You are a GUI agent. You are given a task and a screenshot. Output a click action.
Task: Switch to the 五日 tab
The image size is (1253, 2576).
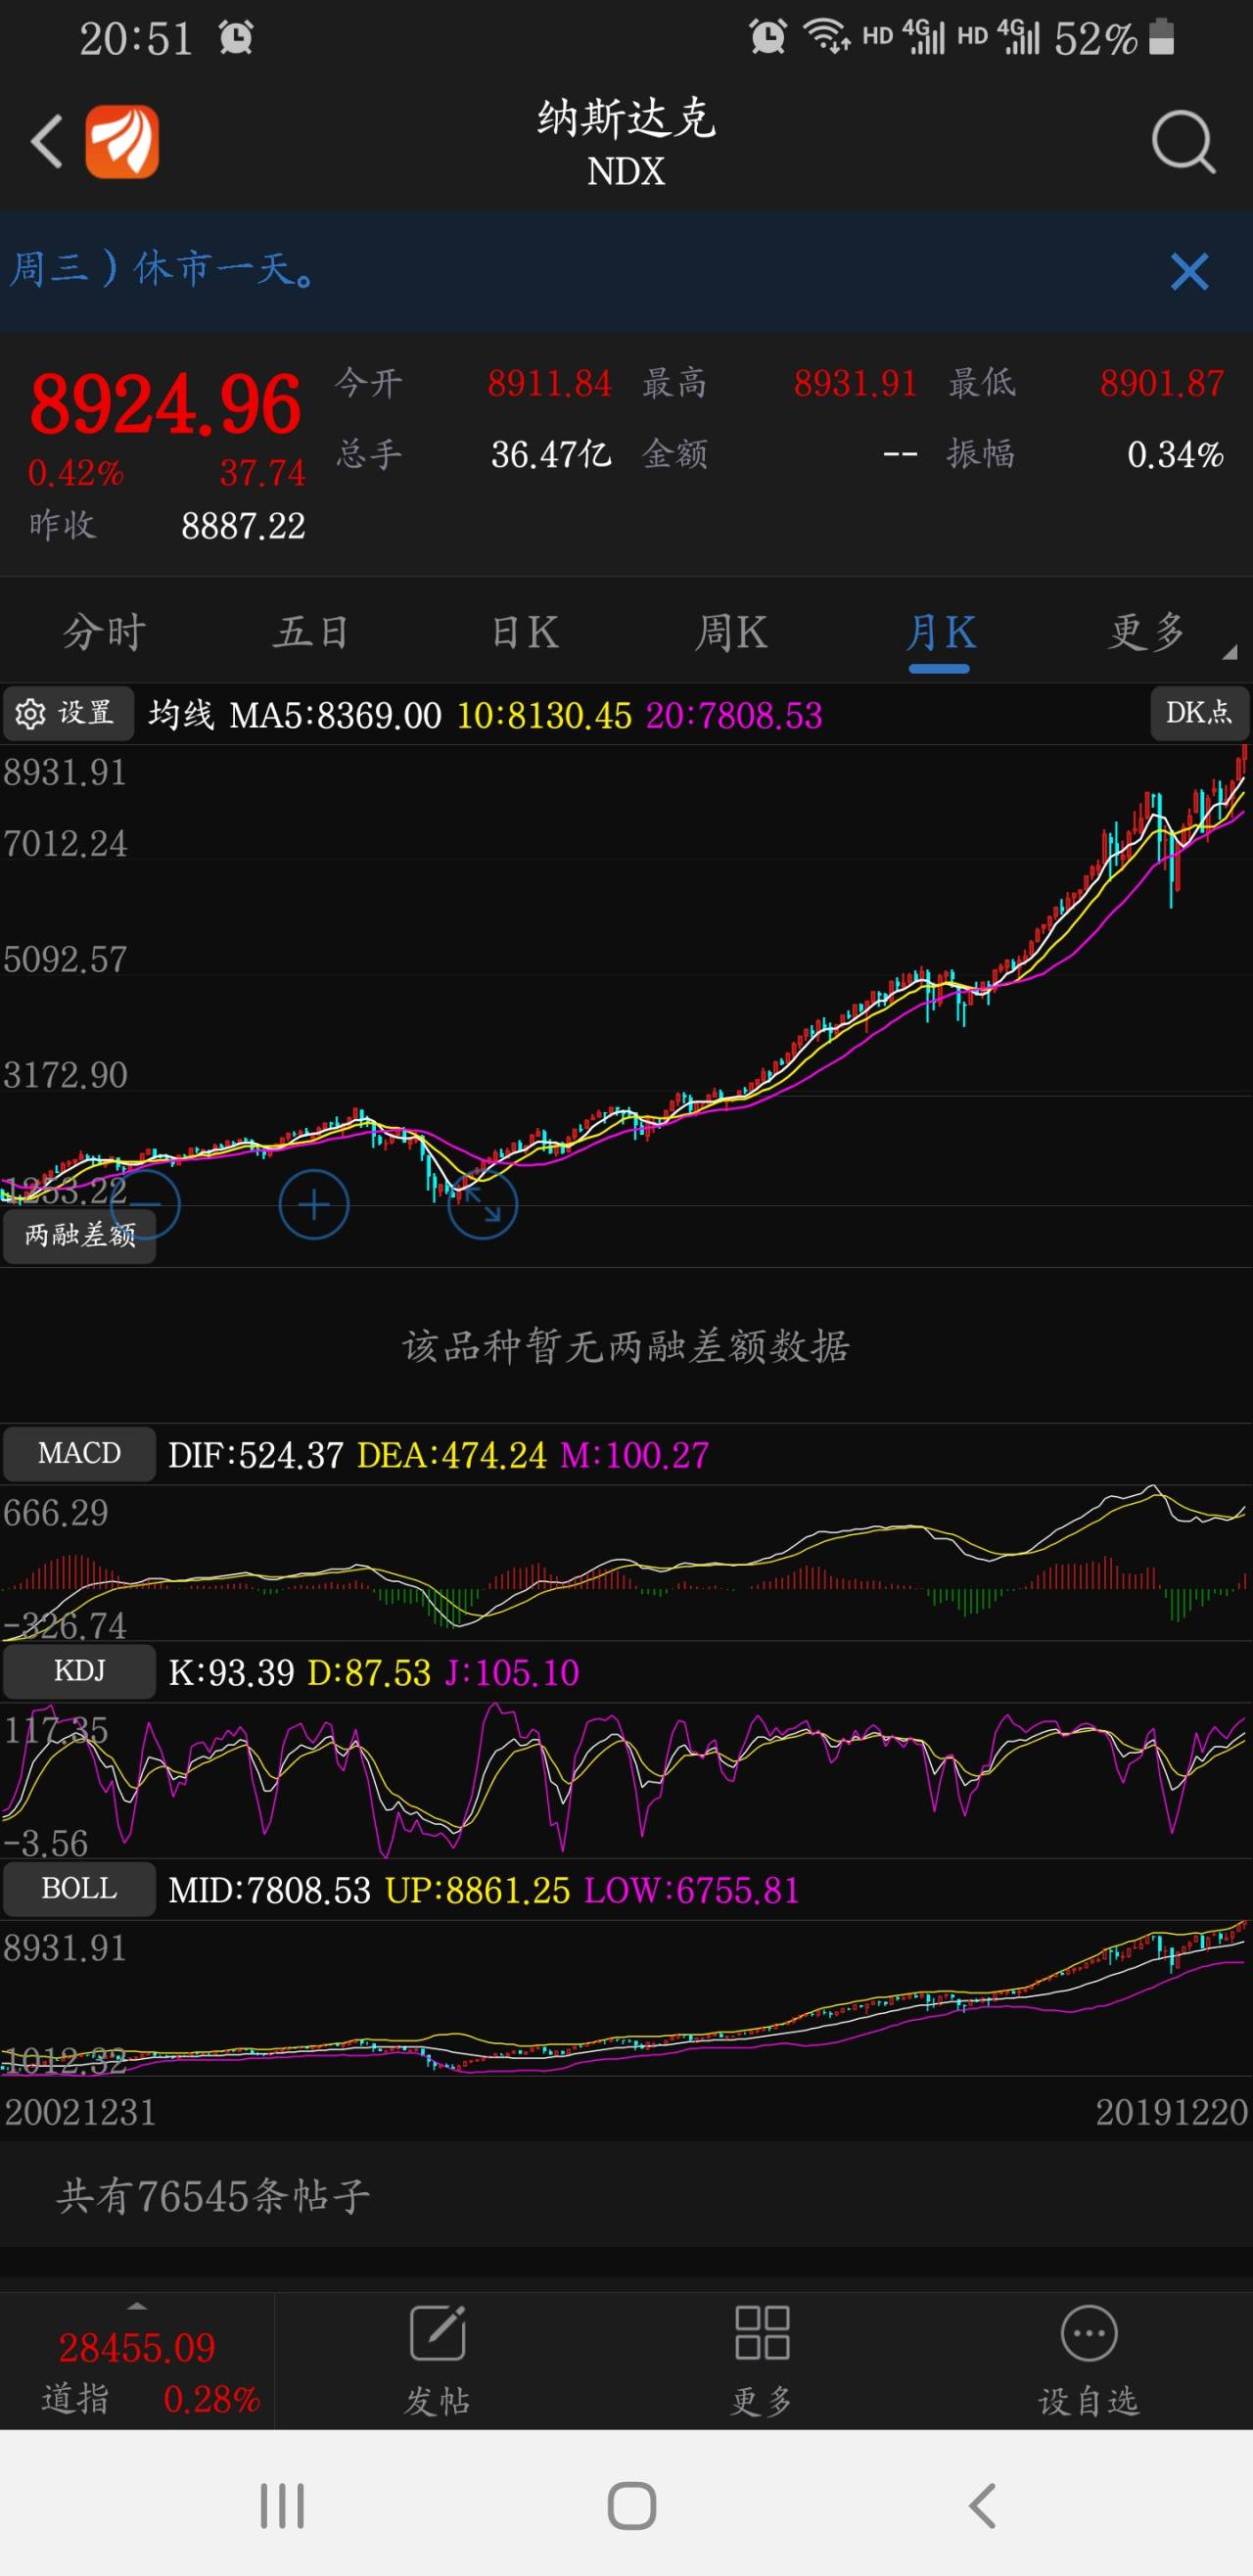[x=312, y=632]
